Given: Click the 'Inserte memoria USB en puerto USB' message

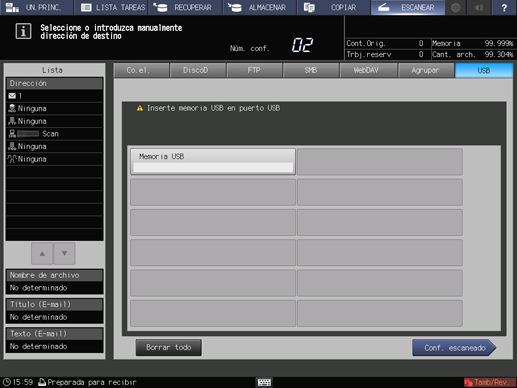Looking at the screenshot, I should point(213,108).
